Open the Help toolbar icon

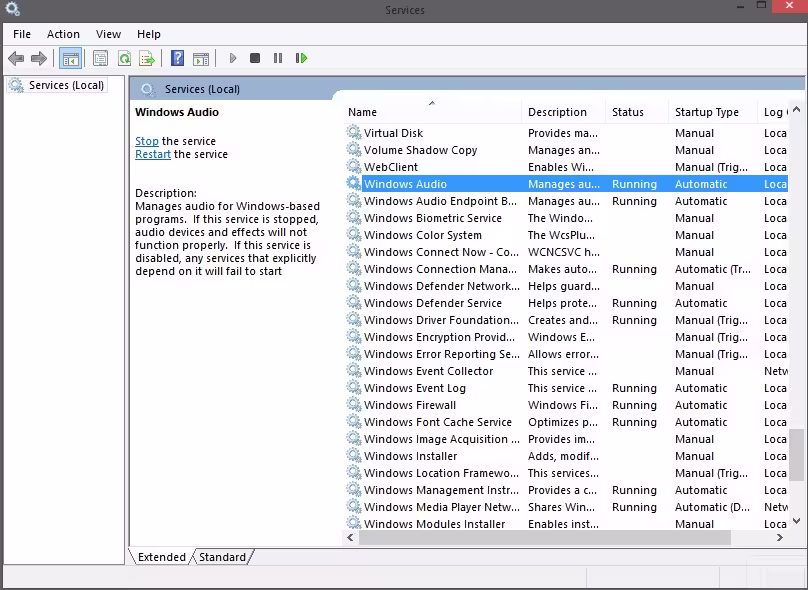coord(177,58)
